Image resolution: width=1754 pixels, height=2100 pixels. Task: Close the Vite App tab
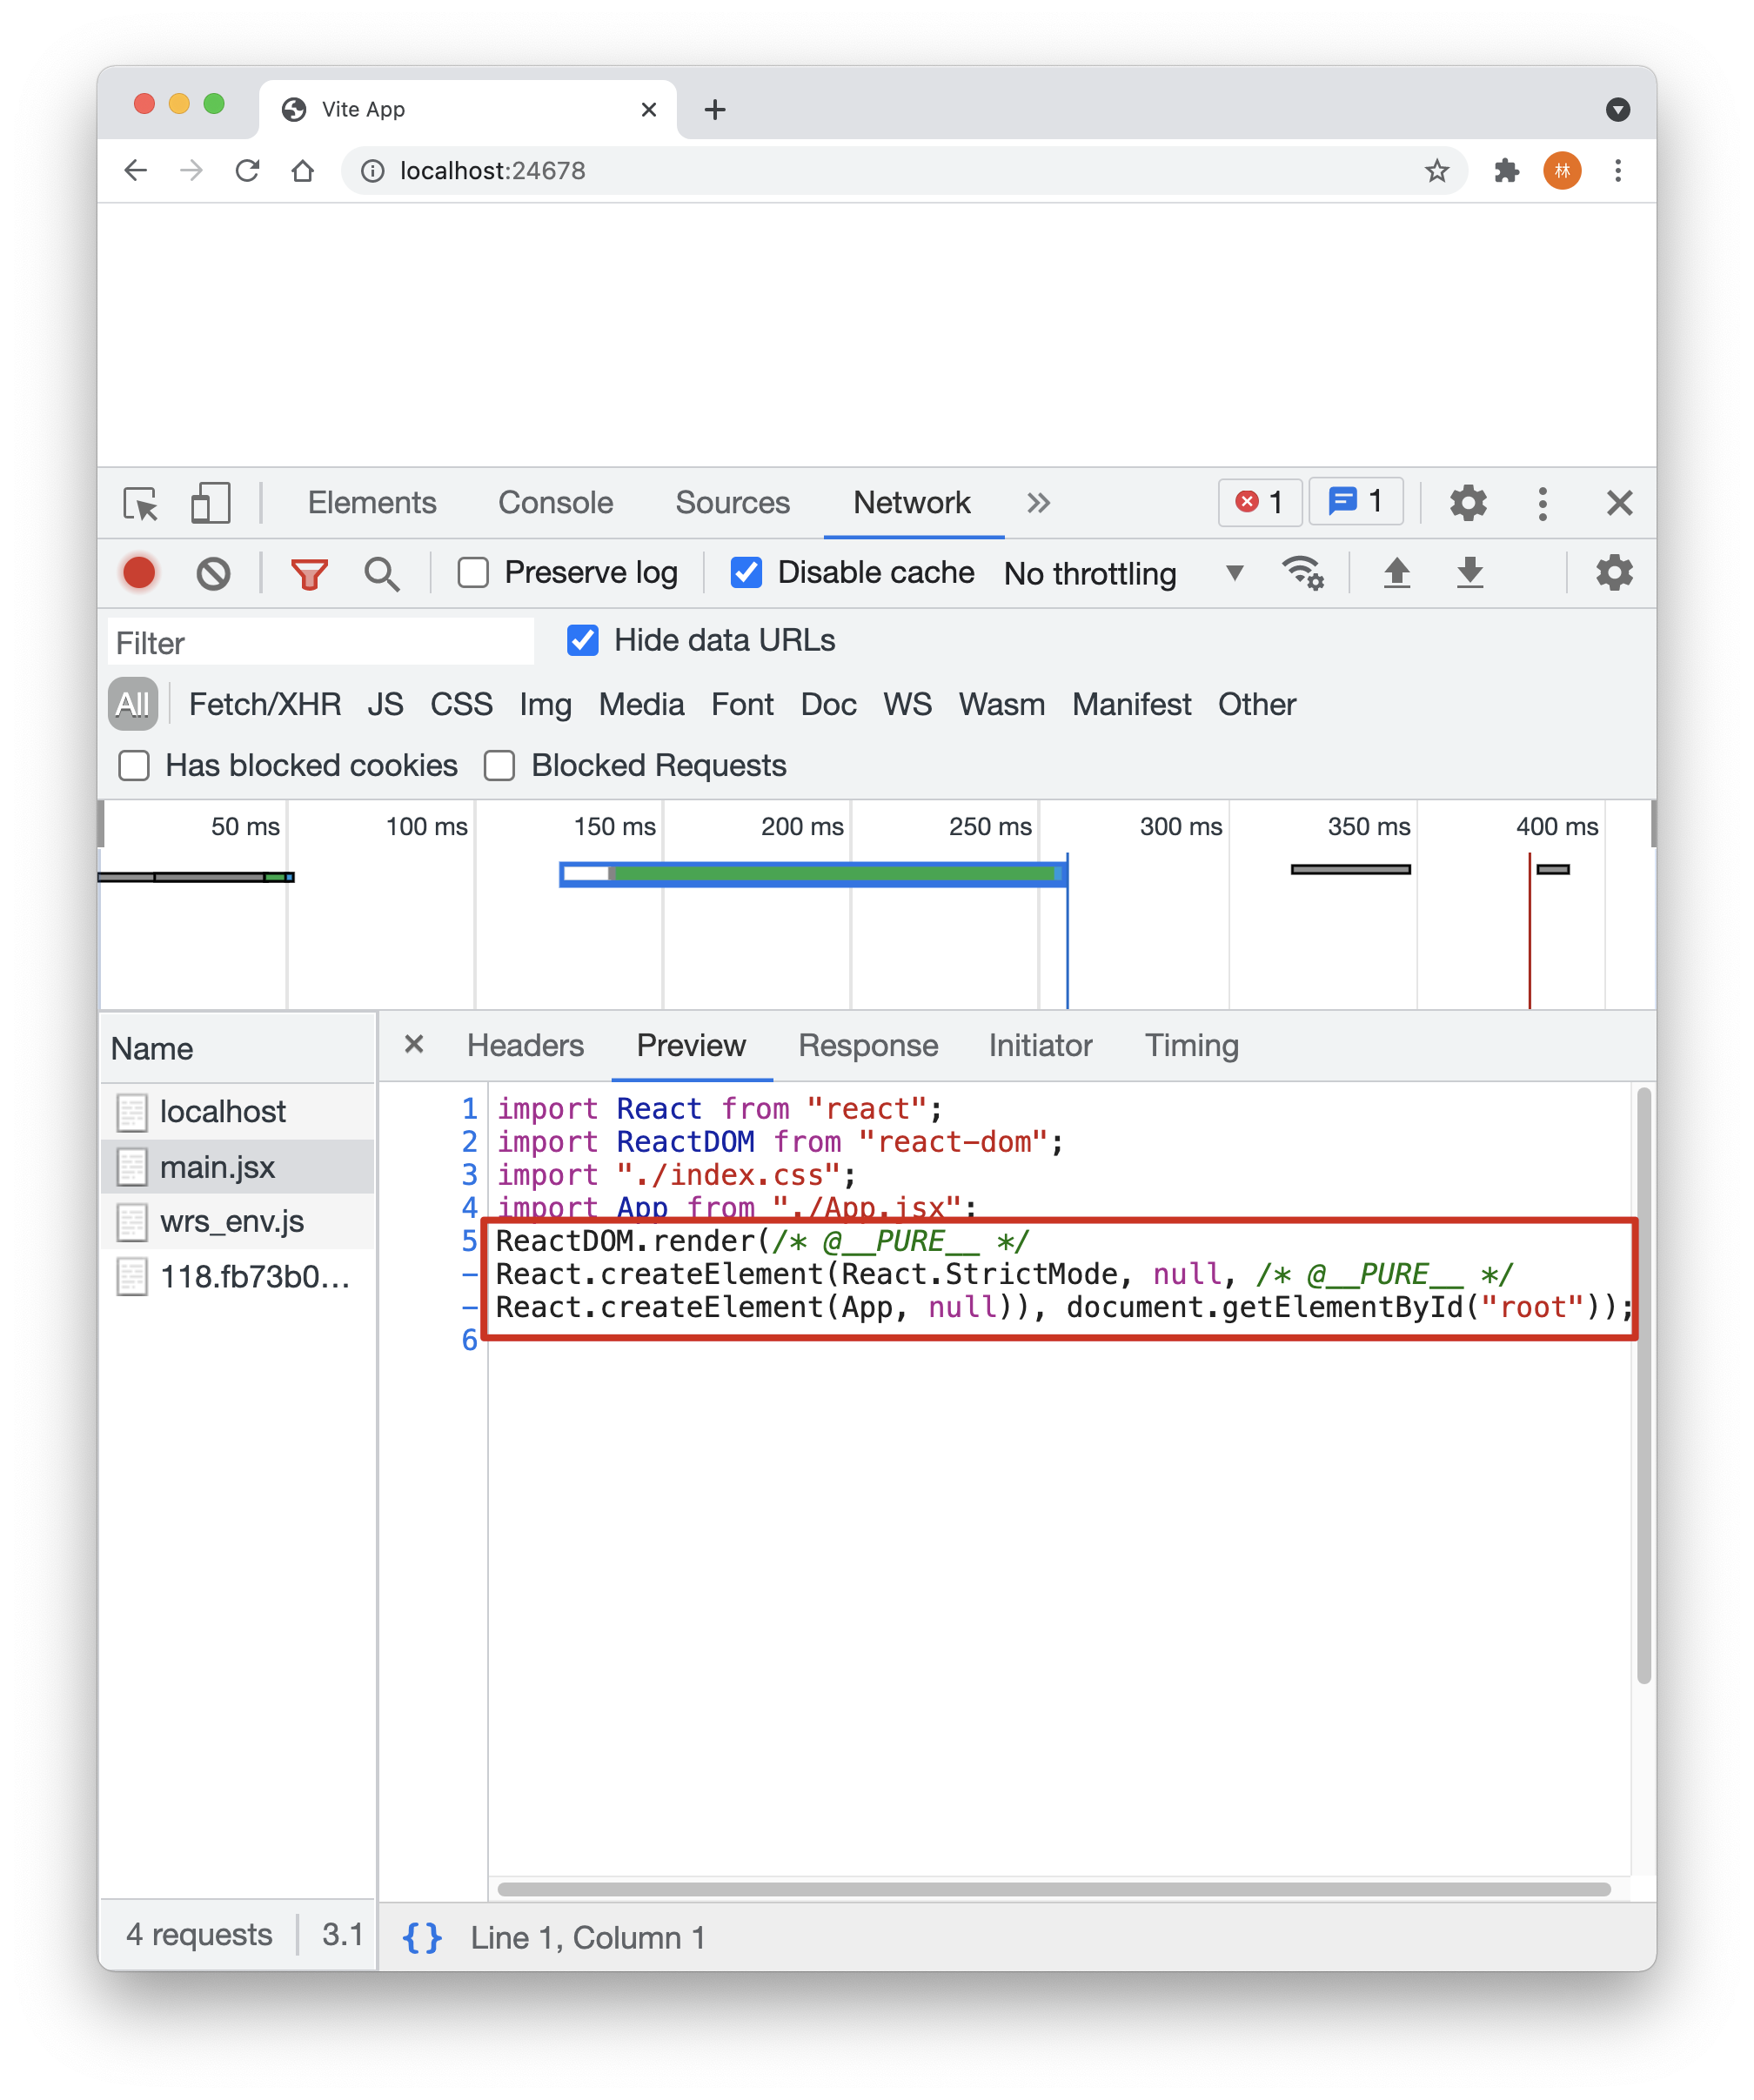click(649, 109)
